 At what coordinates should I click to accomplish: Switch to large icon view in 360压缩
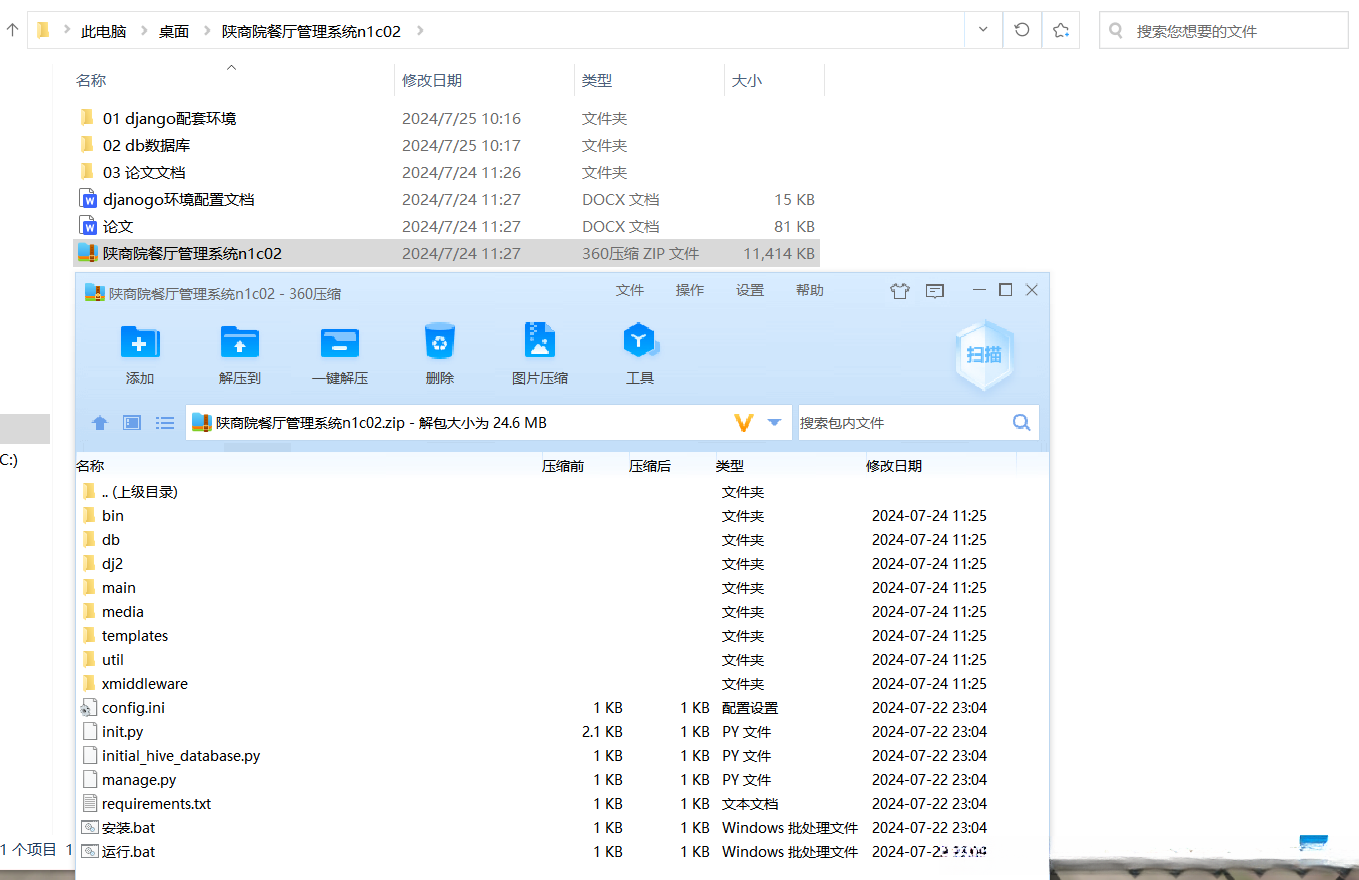click(132, 423)
